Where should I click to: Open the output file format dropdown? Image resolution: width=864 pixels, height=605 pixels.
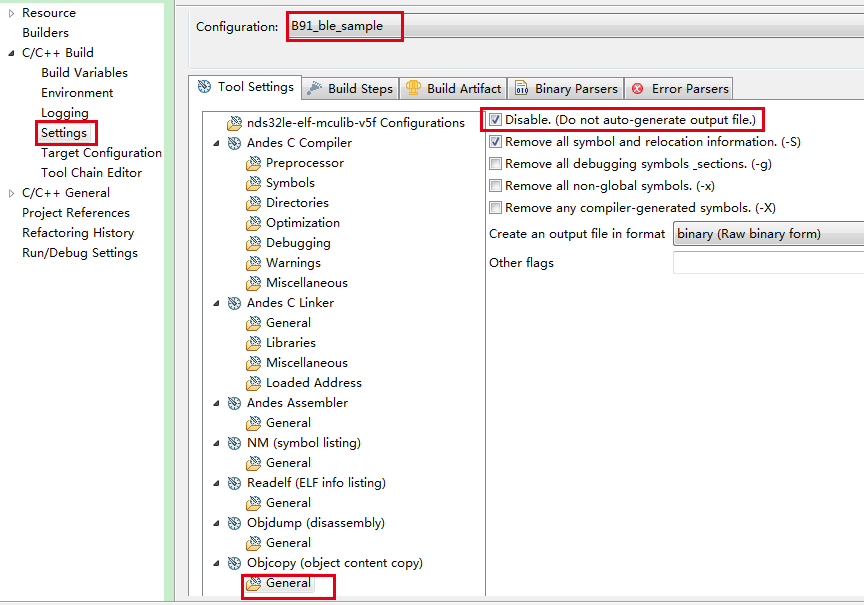tap(769, 234)
